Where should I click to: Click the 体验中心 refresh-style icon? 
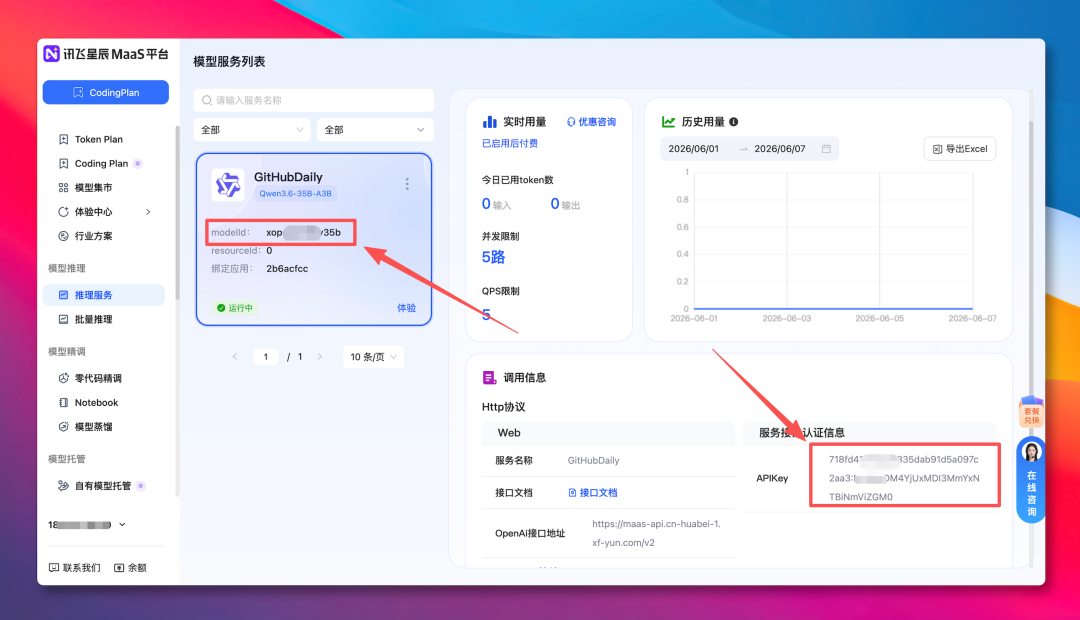point(63,211)
